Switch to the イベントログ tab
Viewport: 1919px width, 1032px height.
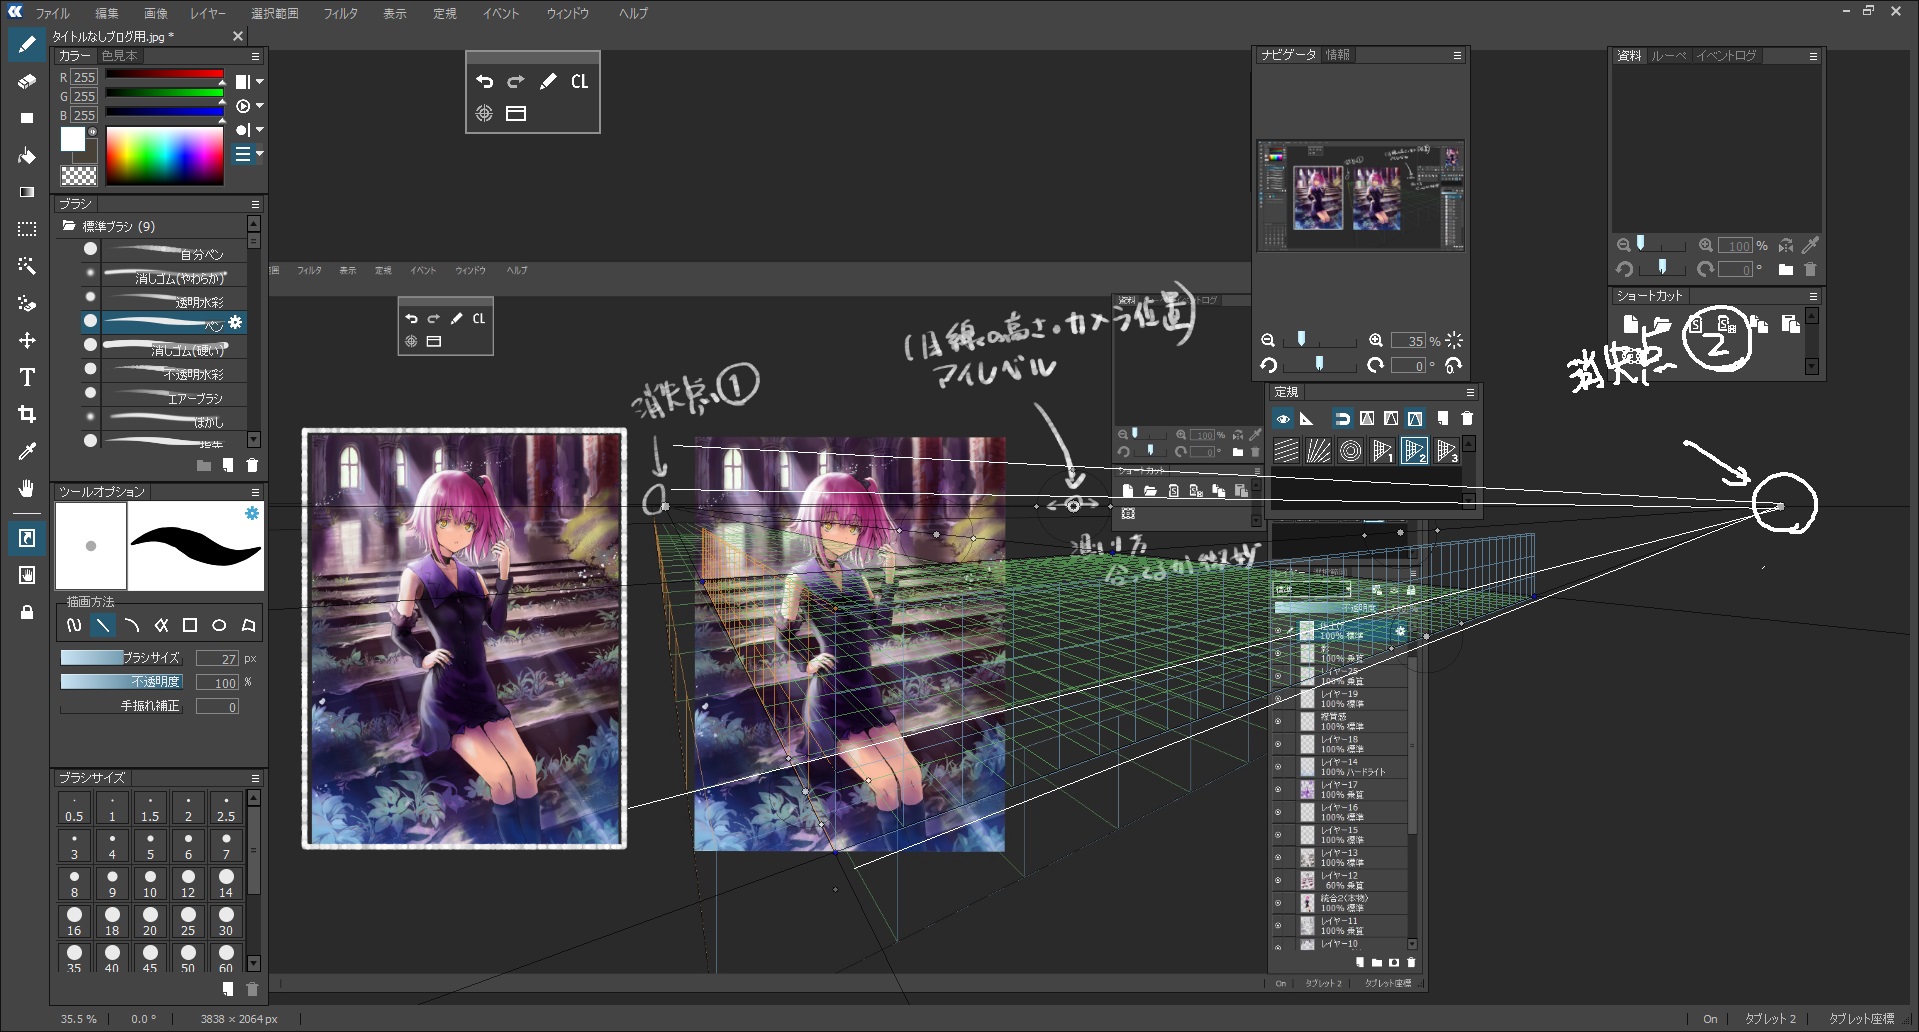coord(1726,55)
